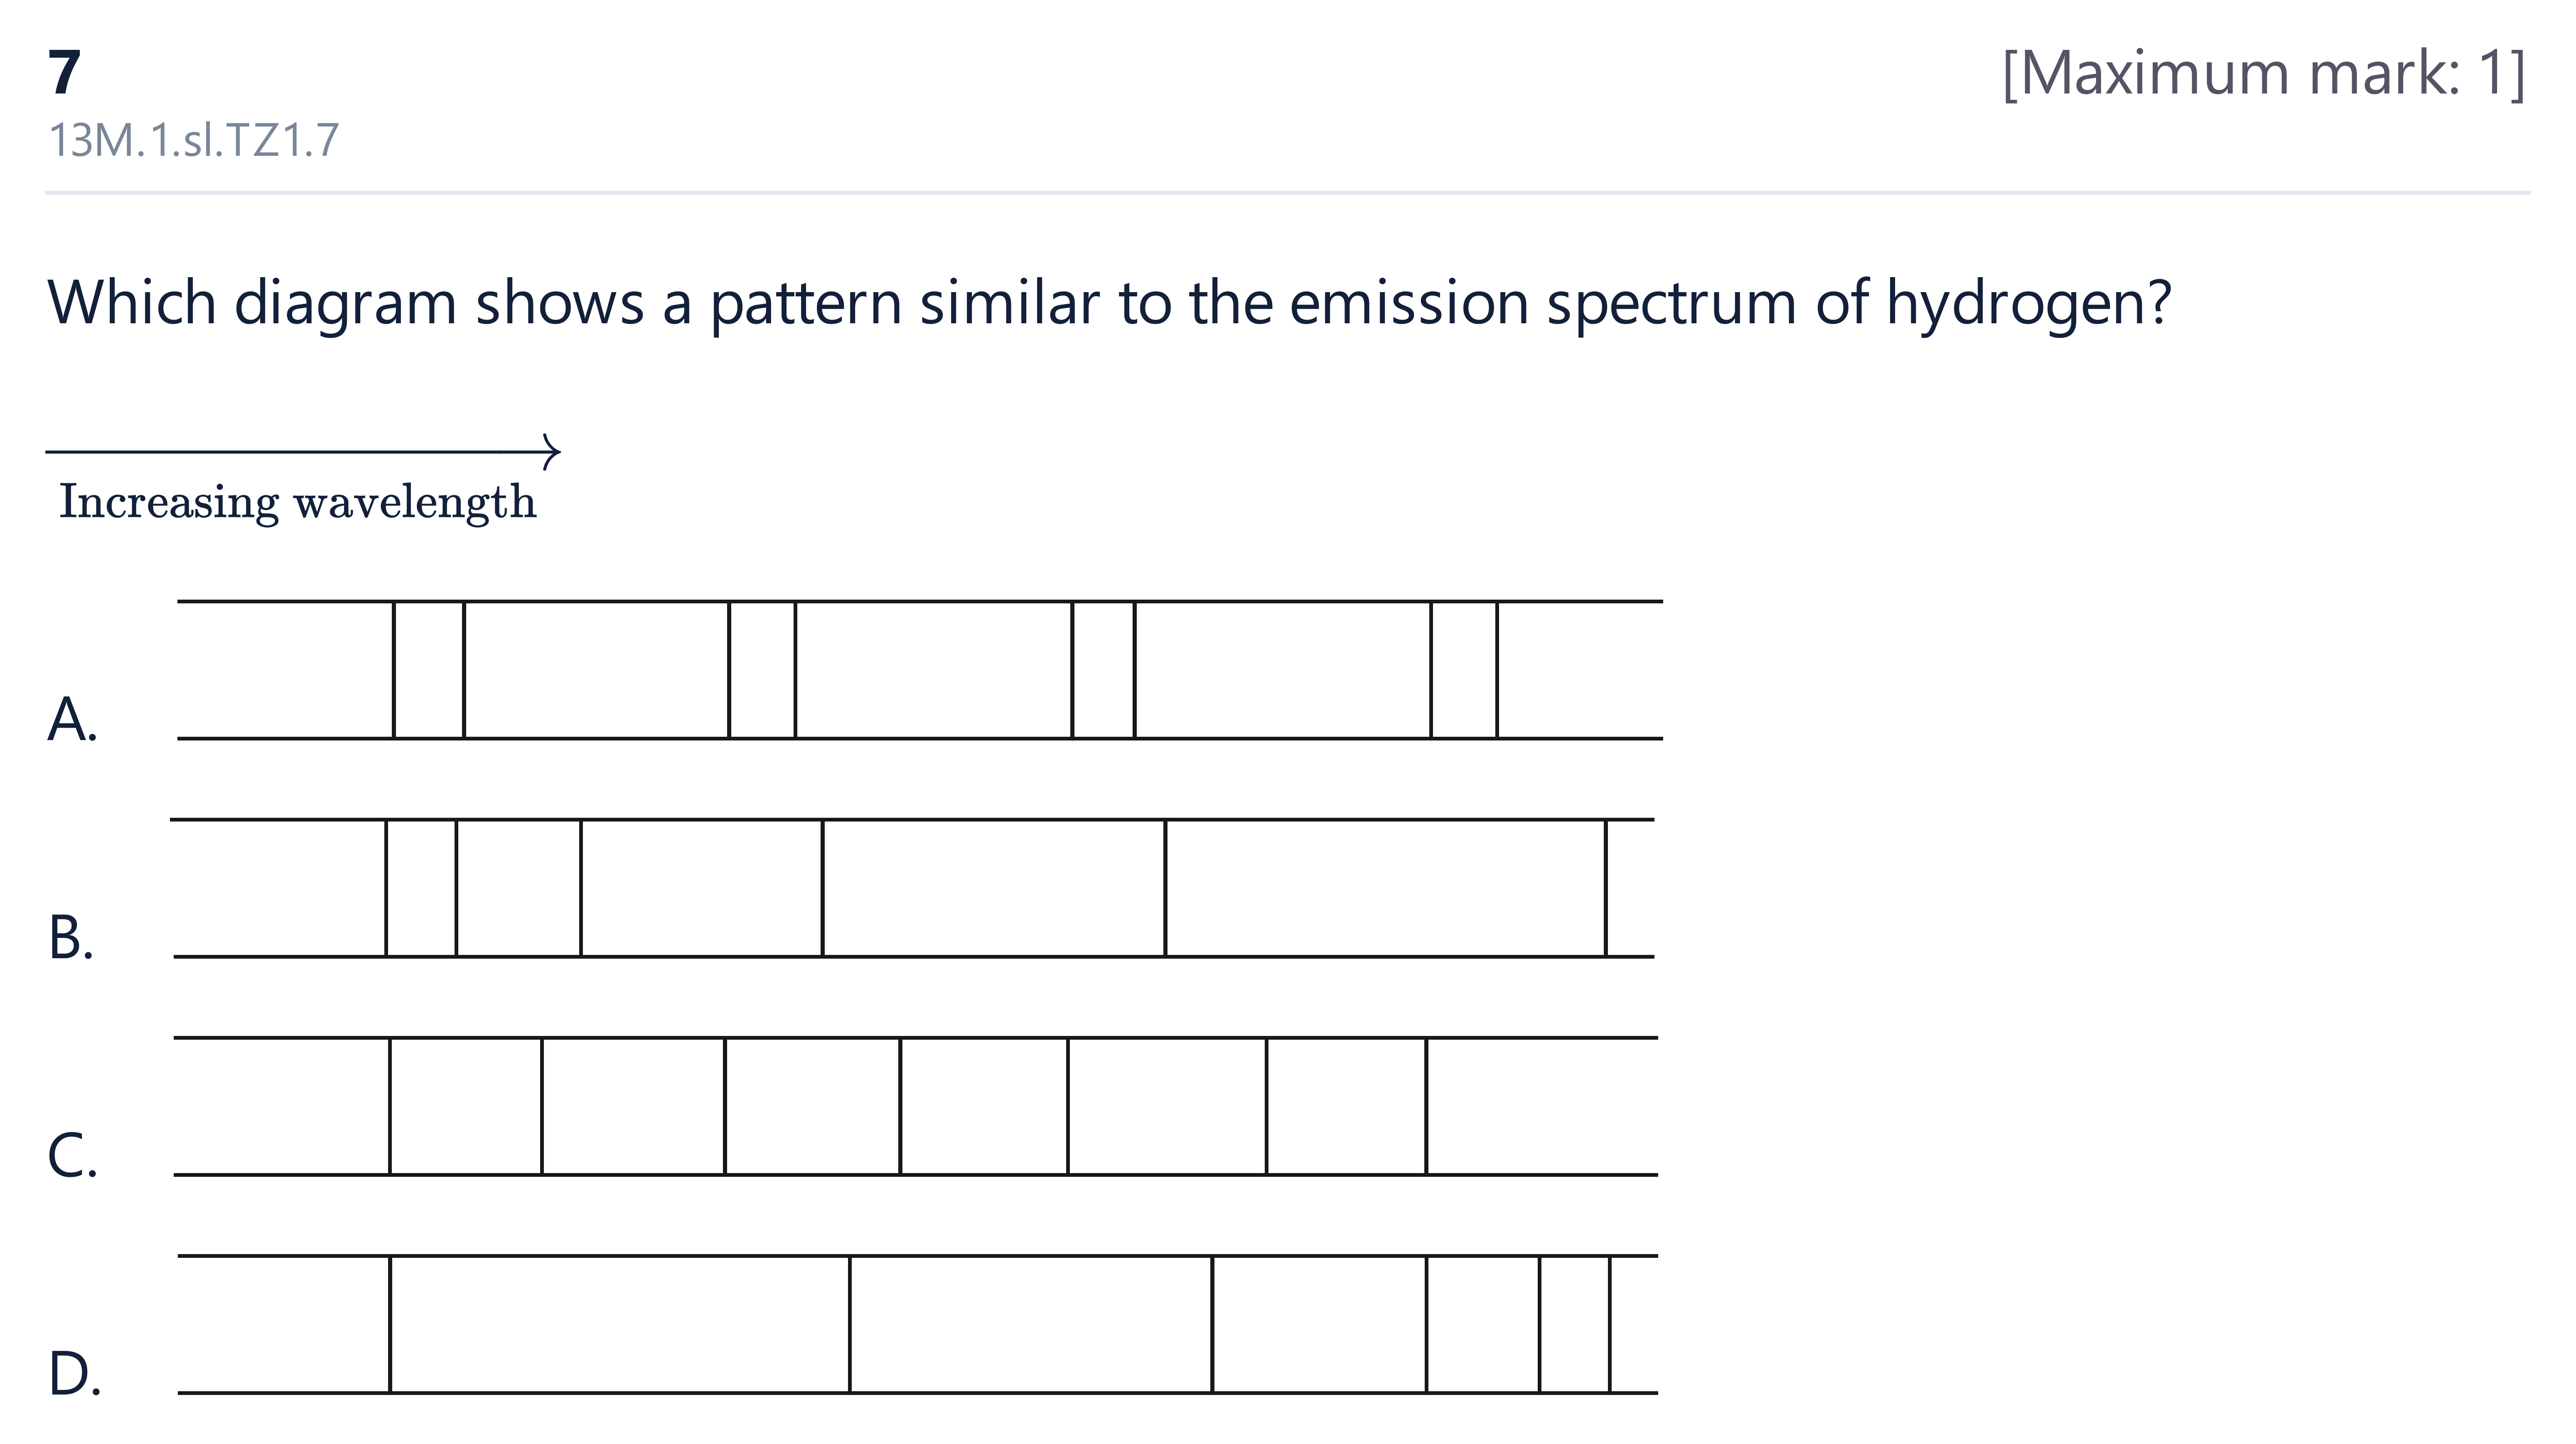The image size is (2576, 1444).
Task: Select answer option D label
Action: click(x=74, y=1374)
